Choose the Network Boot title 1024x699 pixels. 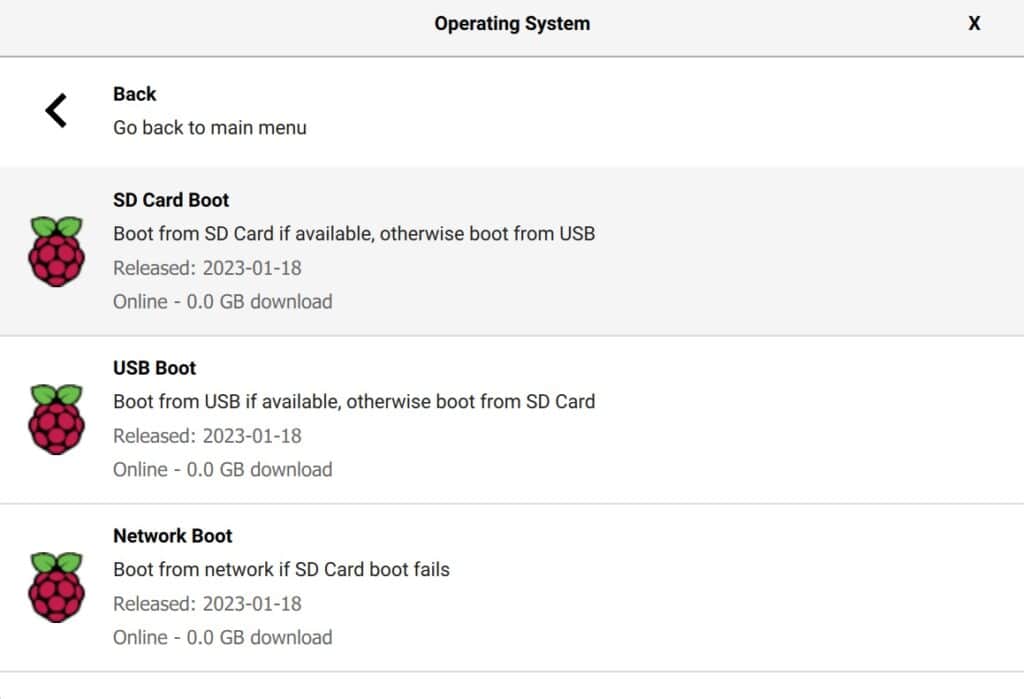(173, 536)
